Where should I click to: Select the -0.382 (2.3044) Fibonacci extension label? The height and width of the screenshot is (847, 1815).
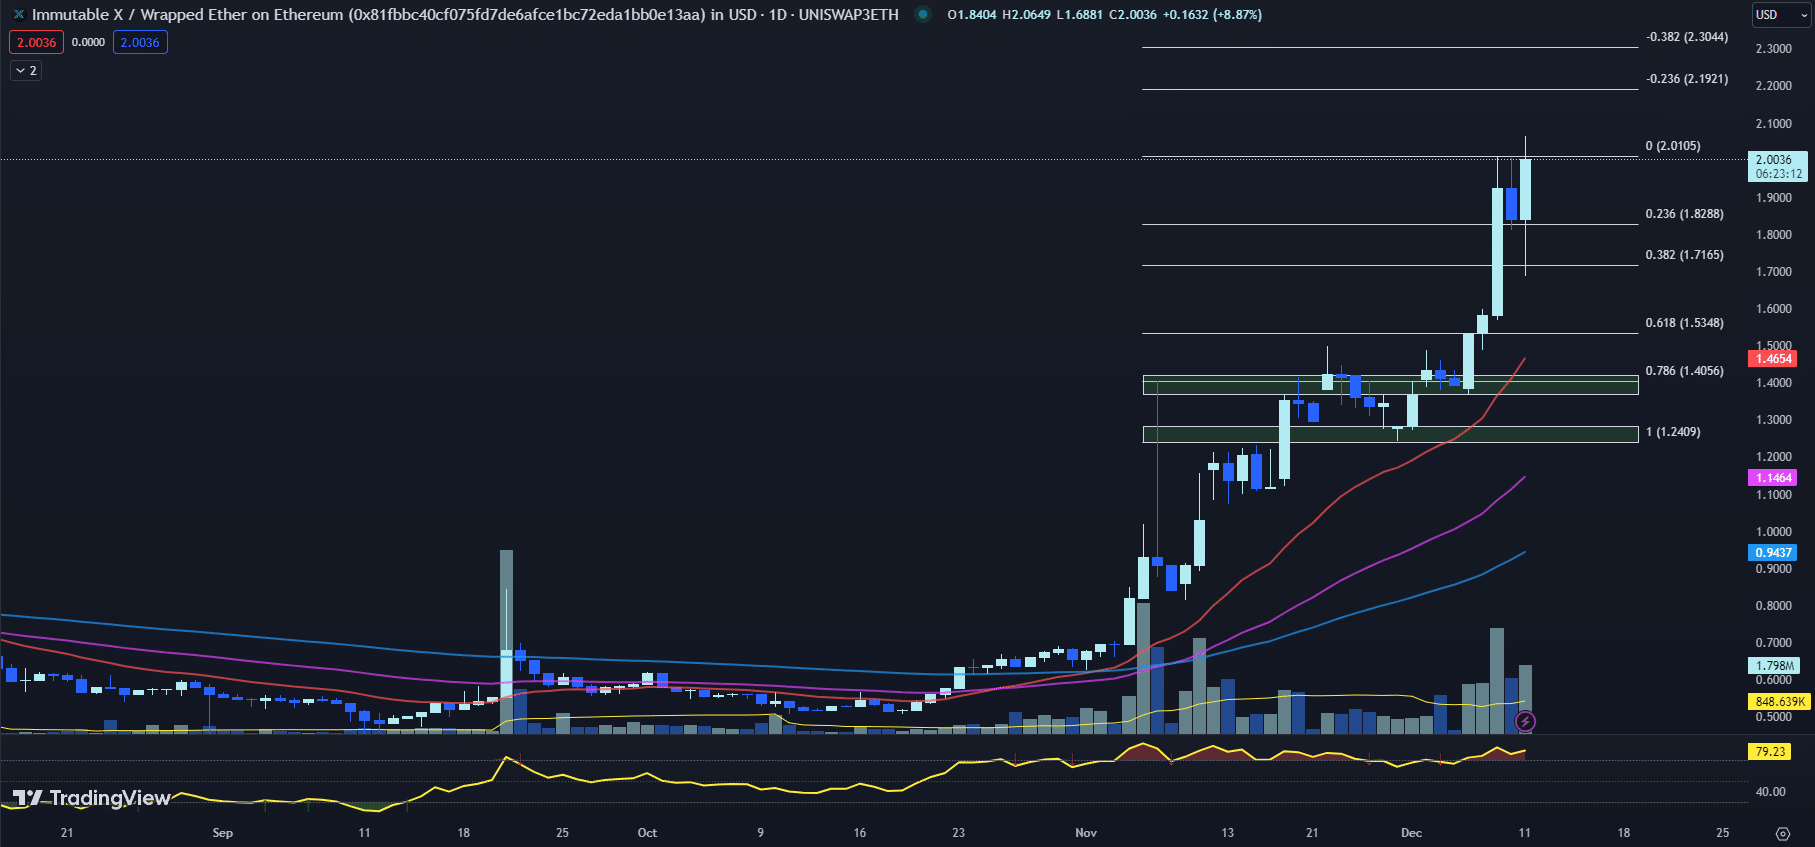(1686, 37)
